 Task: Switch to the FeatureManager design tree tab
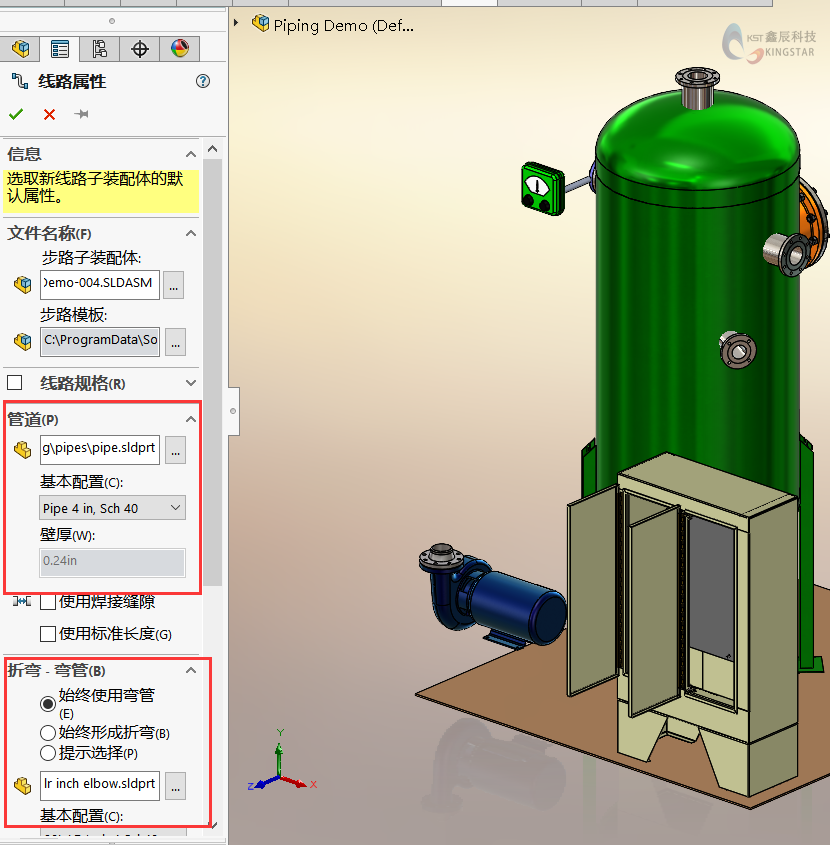click(20, 49)
